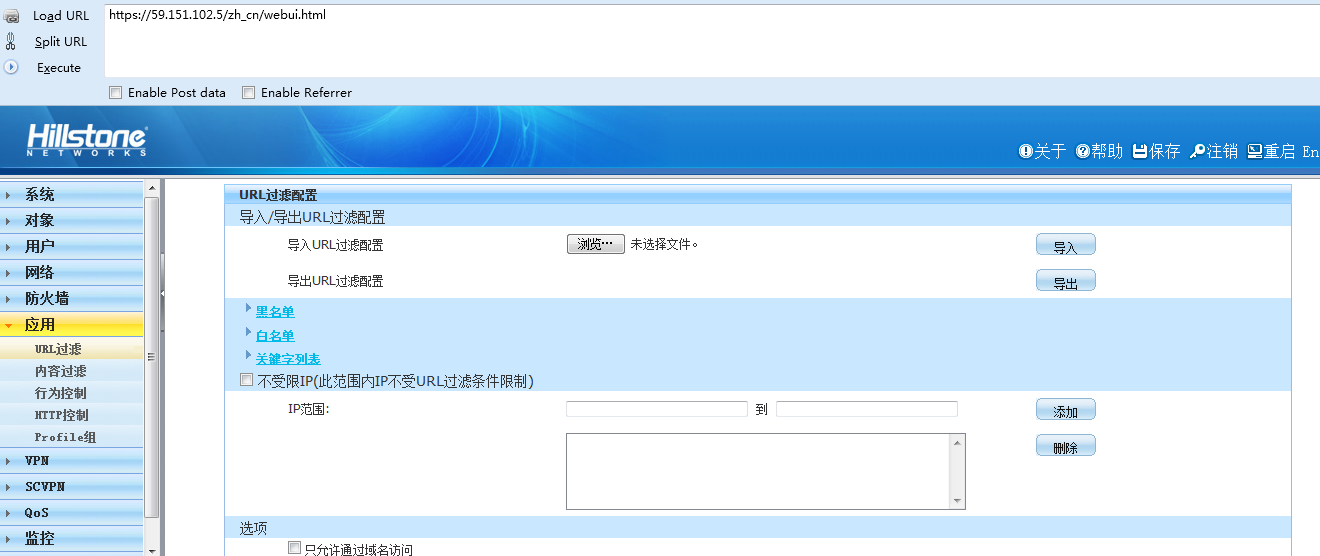Screen dimensions: 1320x556
Task: Click the 保存 floppy disk icon
Action: click(1140, 151)
